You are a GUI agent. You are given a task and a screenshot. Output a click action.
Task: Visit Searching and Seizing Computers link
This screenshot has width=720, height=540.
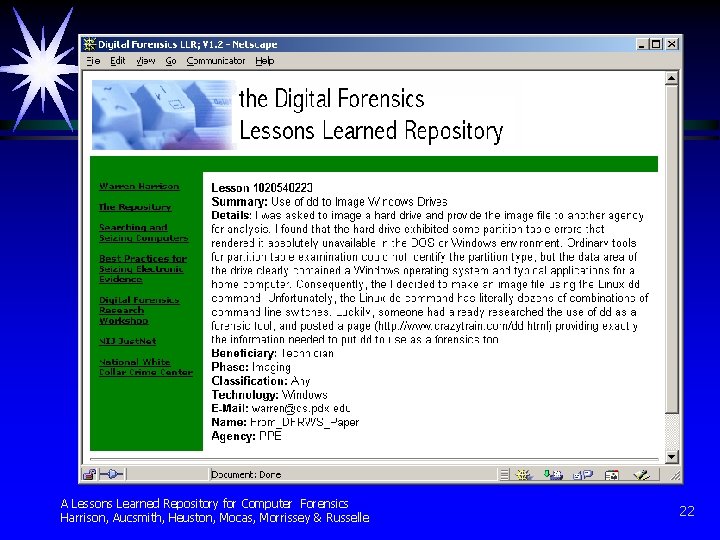tap(143, 232)
